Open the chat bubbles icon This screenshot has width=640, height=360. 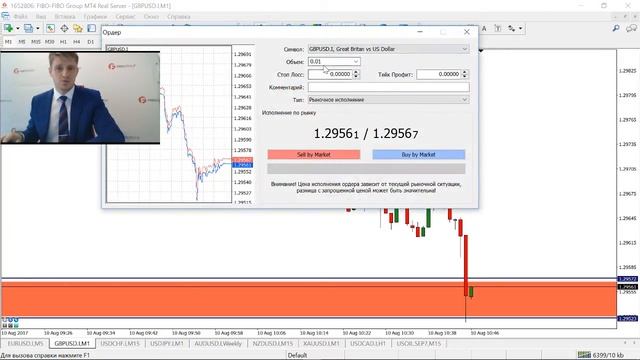click(x=631, y=28)
